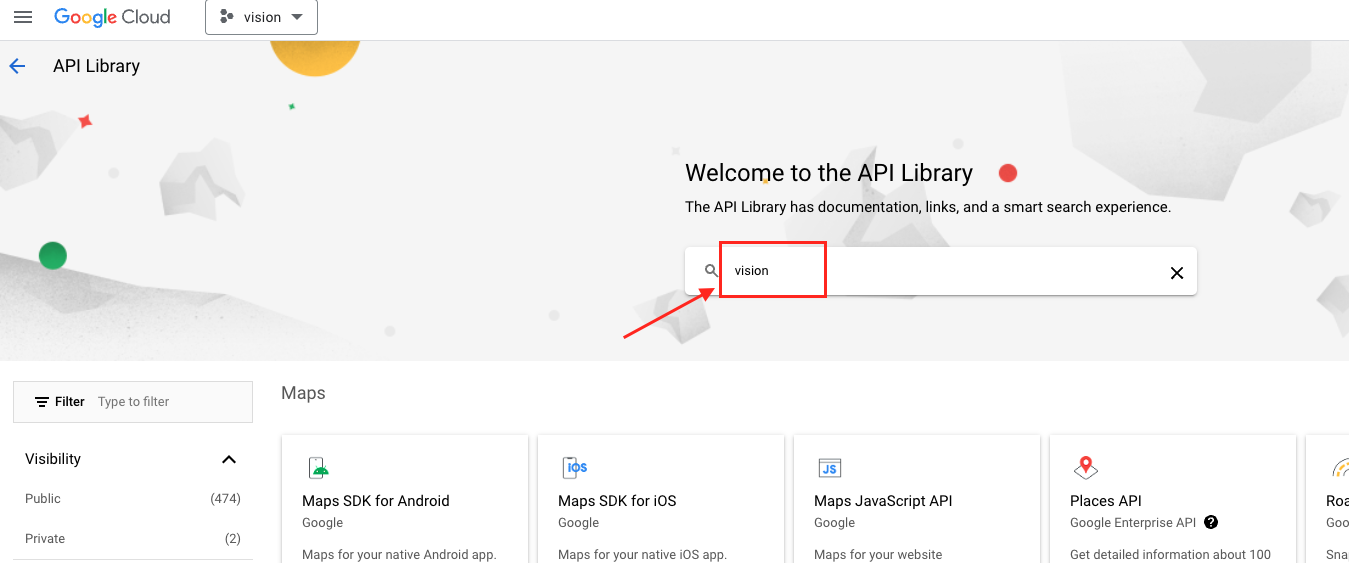The image size is (1349, 563).
Task: Click the Maps category heading
Action: (303, 393)
